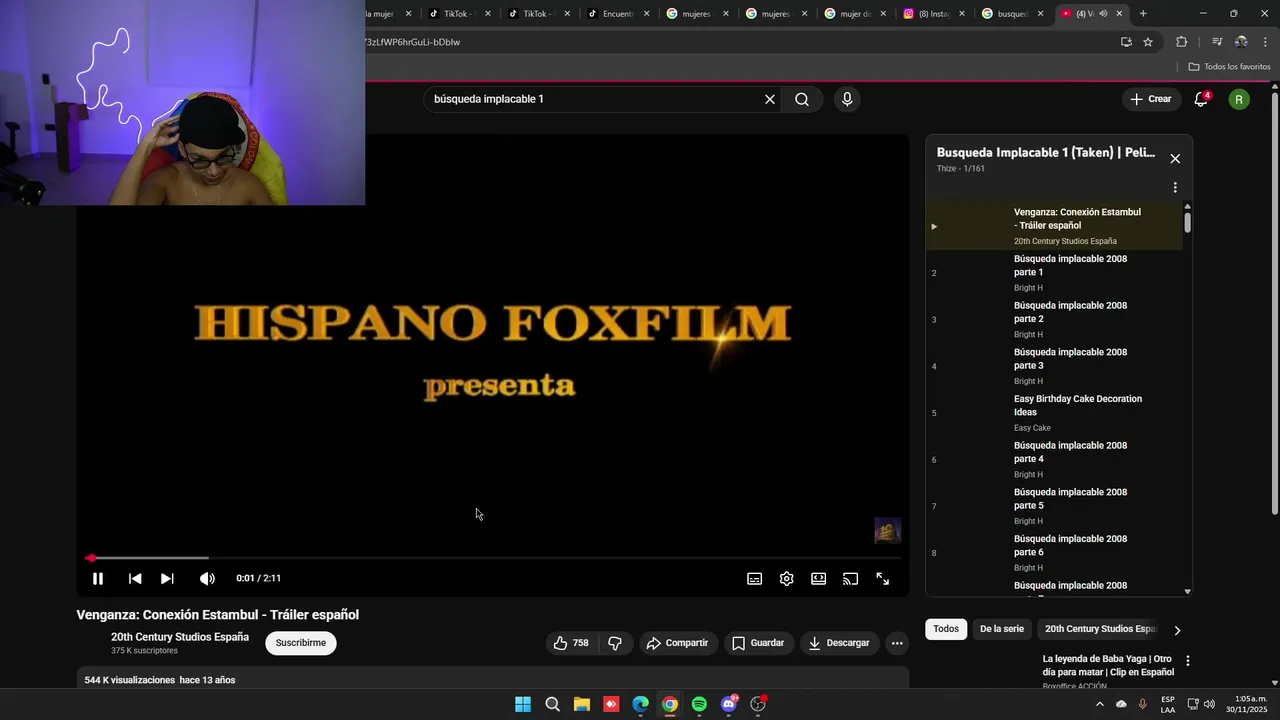Click the current 'Venganza: Conexión Estambul' playlist entry

pyautogui.click(x=1054, y=226)
